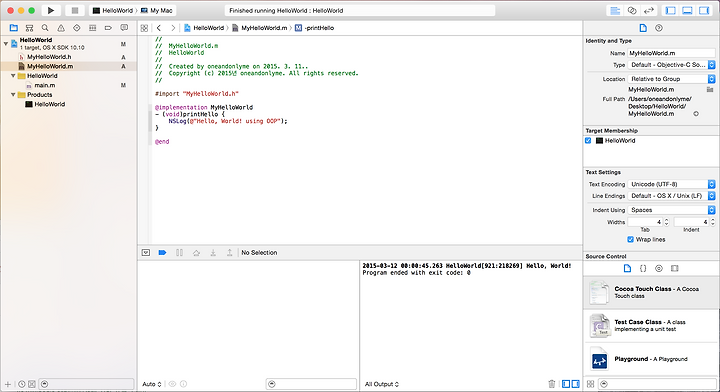
Task: Uncheck HelloWorld target membership
Action: 588,140
